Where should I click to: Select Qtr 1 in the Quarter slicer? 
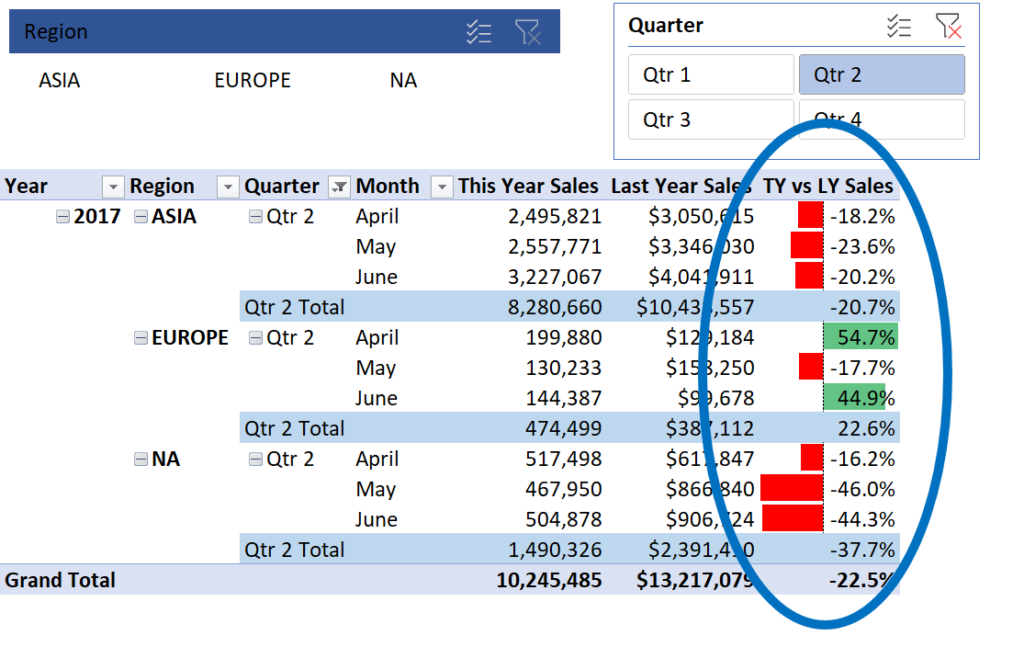[710, 74]
